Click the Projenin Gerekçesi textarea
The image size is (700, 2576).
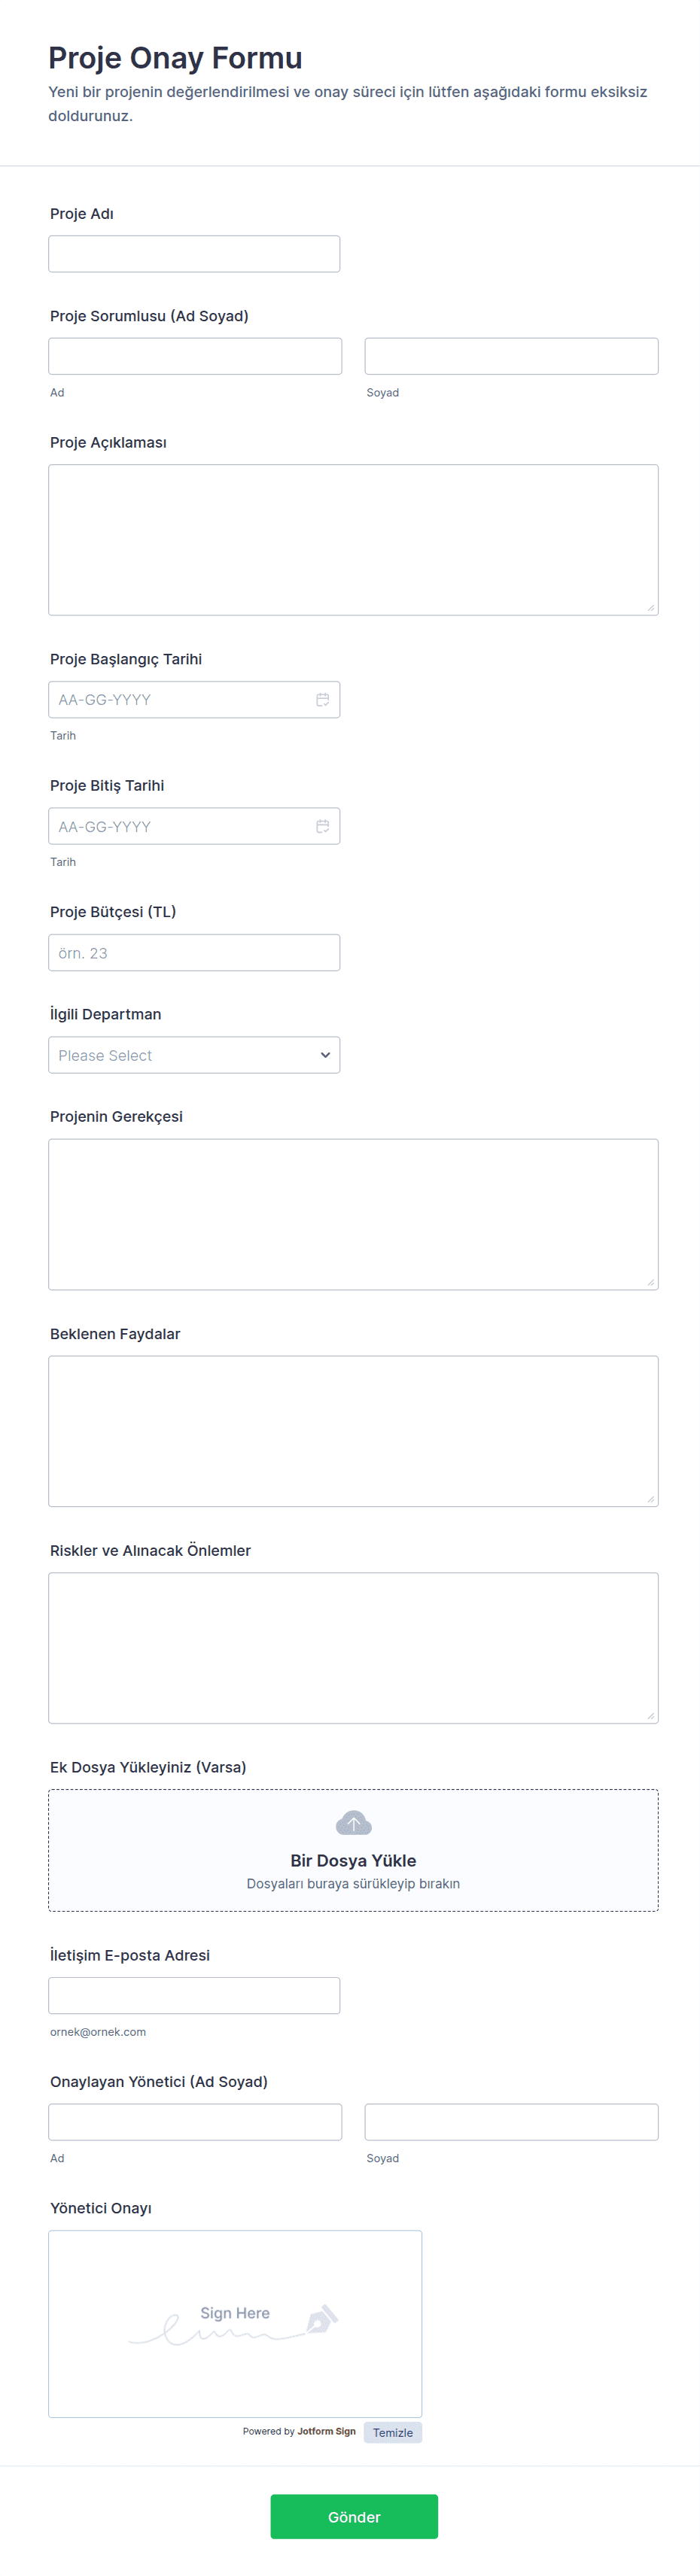pos(353,1214)
